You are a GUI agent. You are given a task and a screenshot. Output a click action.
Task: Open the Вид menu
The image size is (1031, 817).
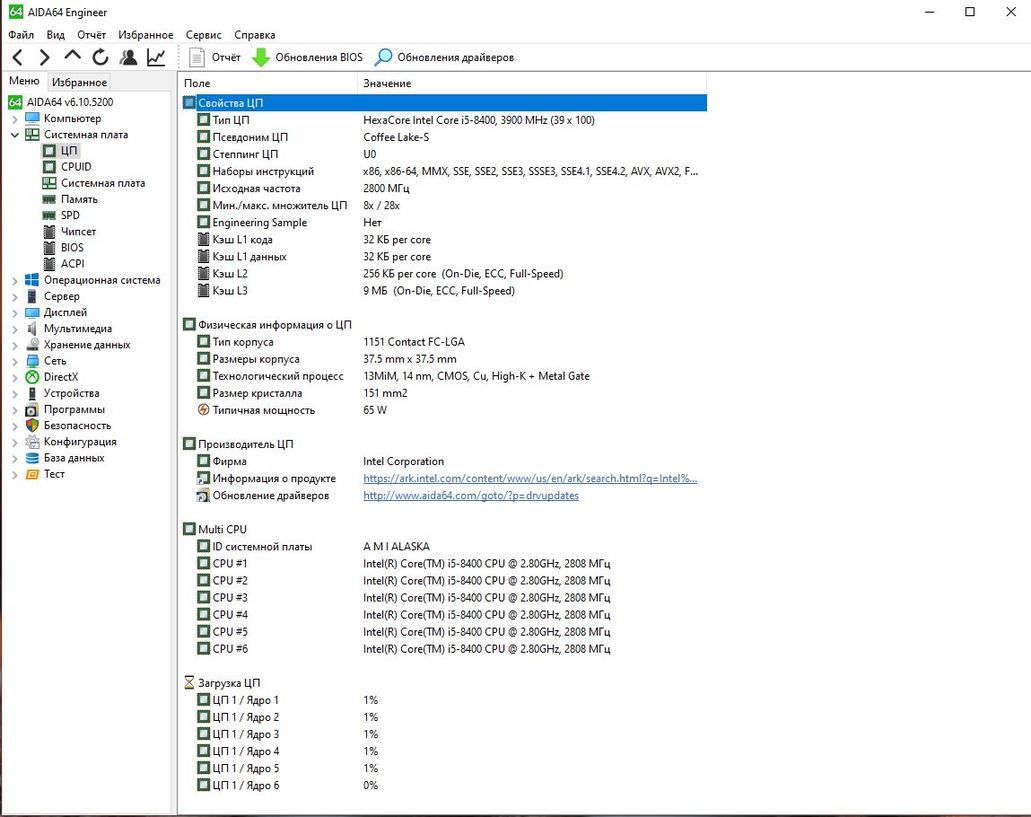pos(56,35)
